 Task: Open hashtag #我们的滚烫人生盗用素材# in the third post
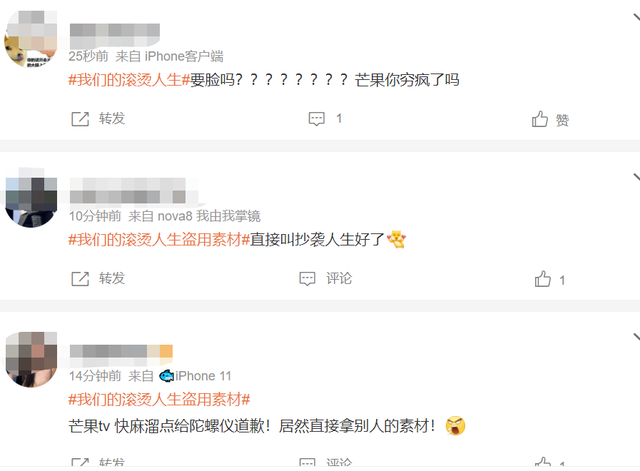[x=159, y=399]
